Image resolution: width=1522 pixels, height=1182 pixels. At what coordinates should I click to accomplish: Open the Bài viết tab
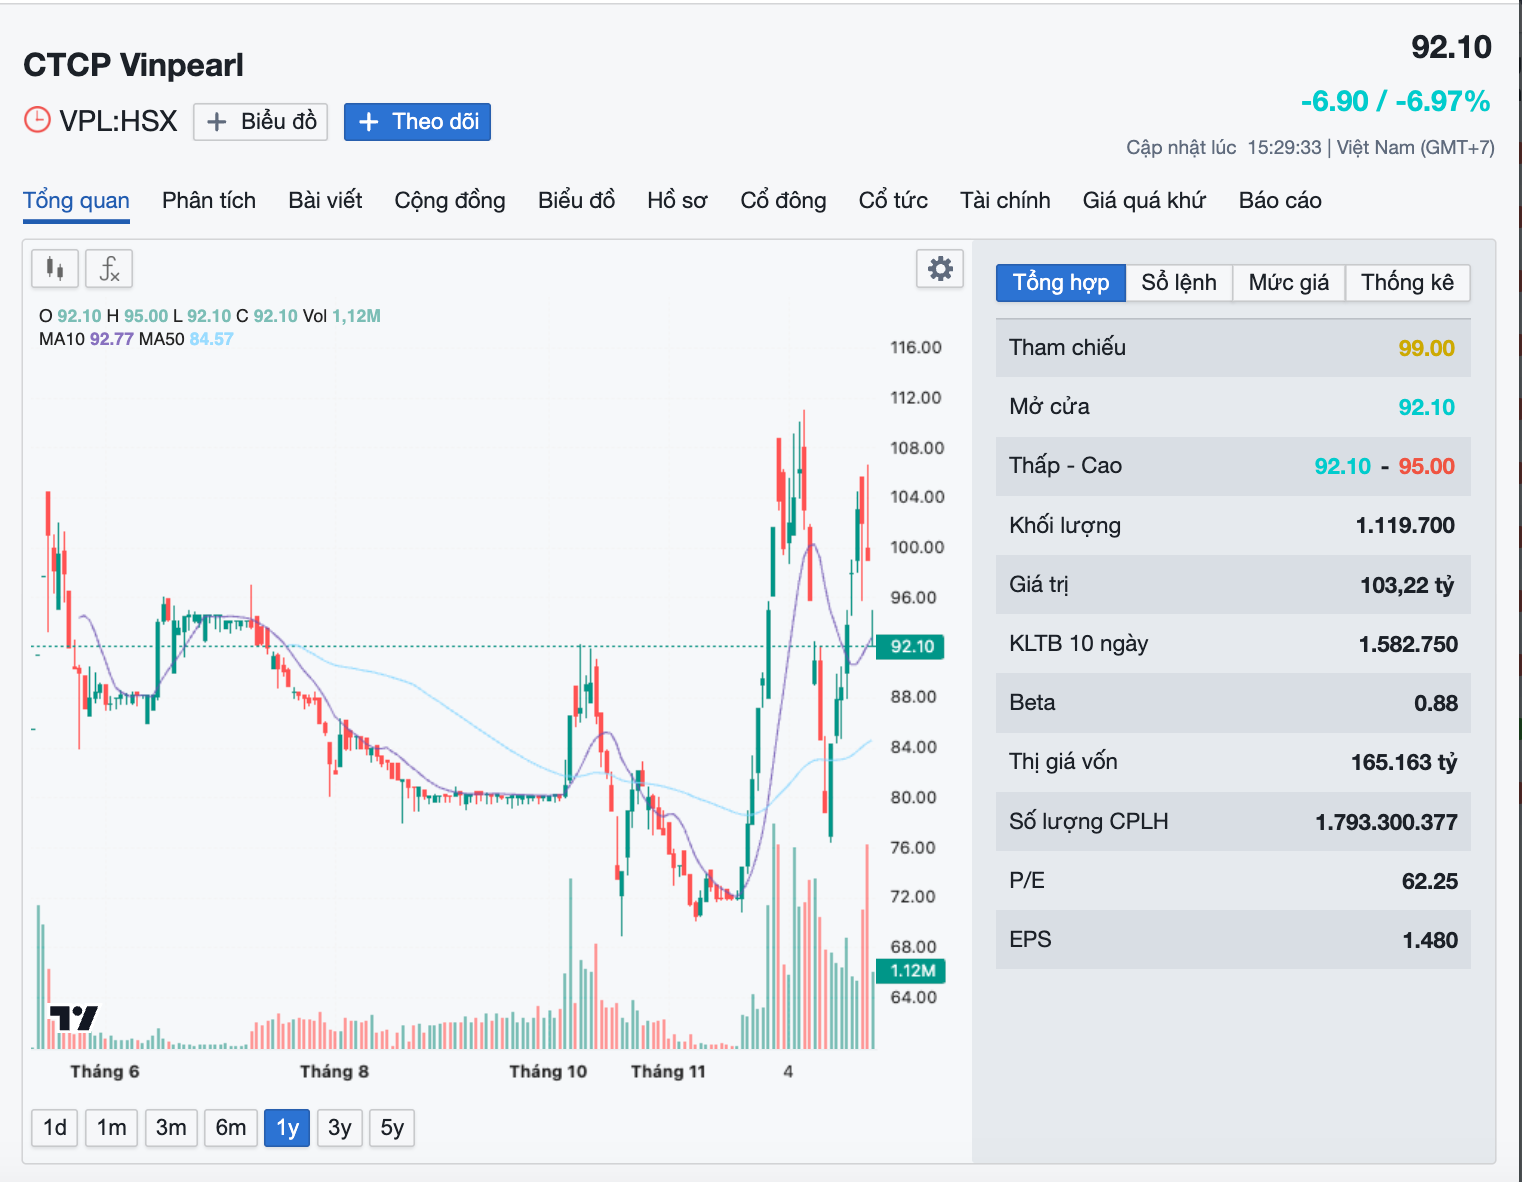(325, 201)
